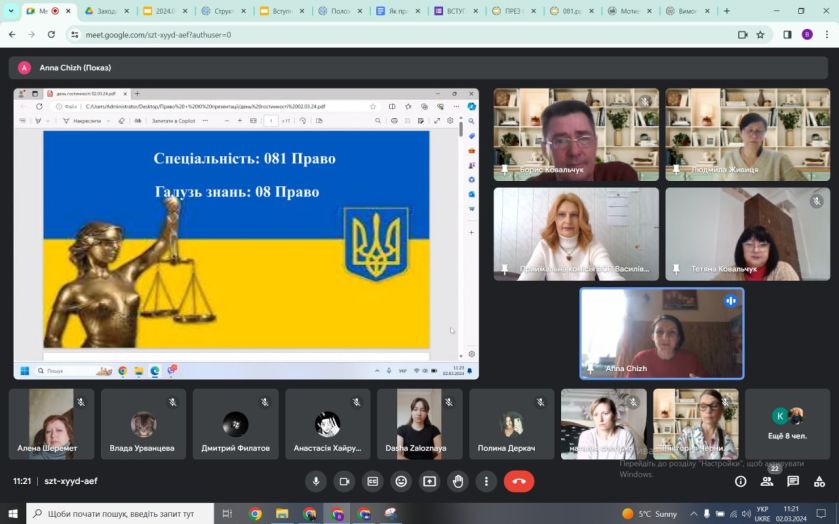Show hidden system tray icons
This screenshot has height=524, width=839.
tap(693, 514)
